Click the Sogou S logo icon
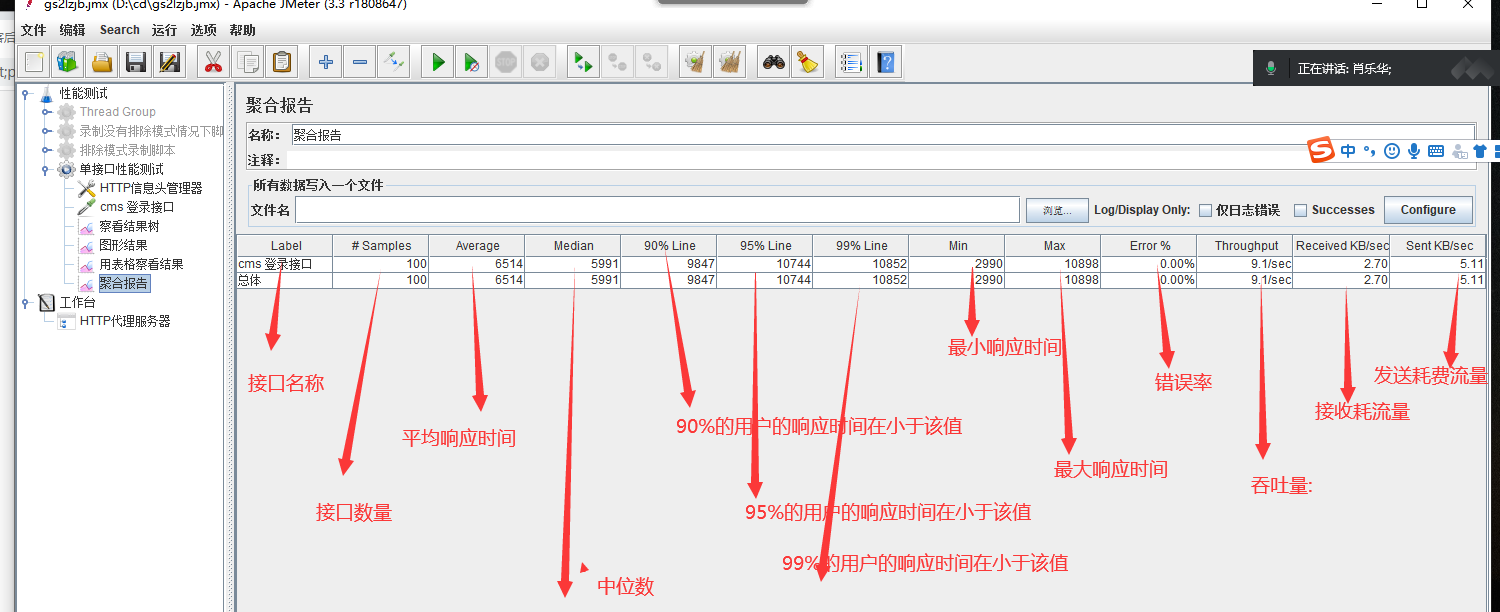This screenshot has height=612, width=1500. click(x=1322, y=151)
